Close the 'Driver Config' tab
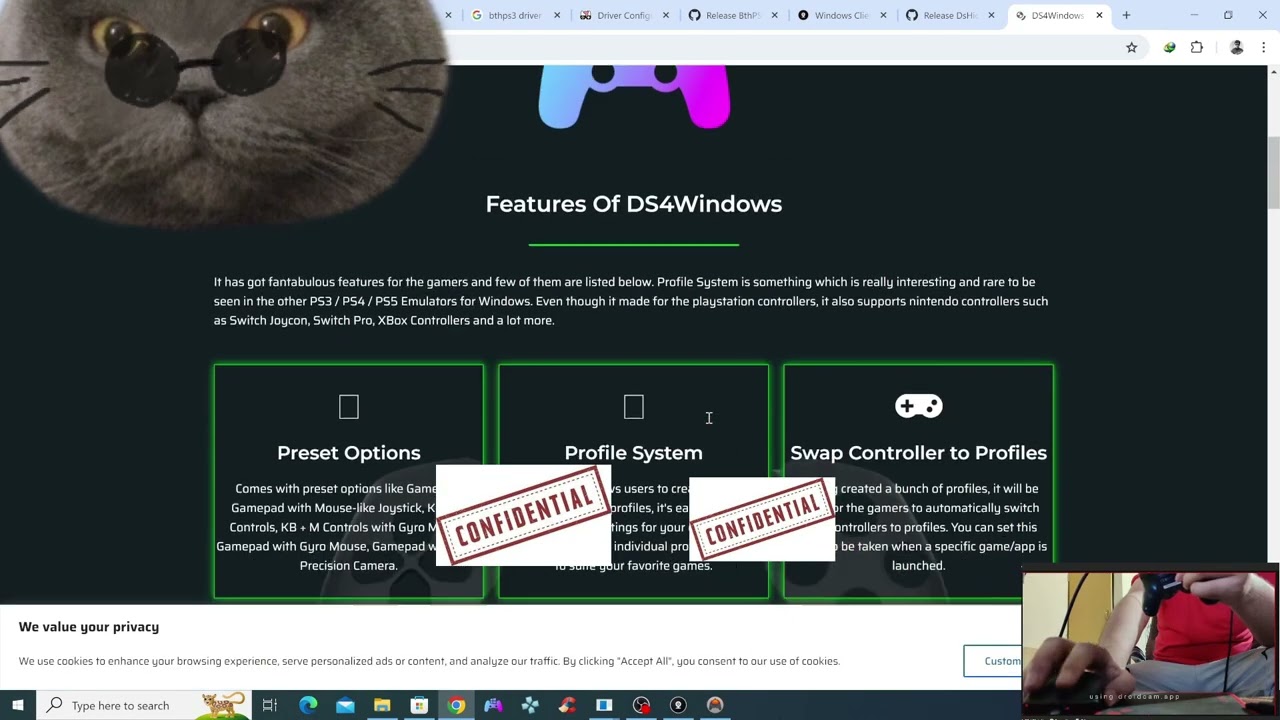Screen dimensions: 1280x720 (x=666, y=15)
